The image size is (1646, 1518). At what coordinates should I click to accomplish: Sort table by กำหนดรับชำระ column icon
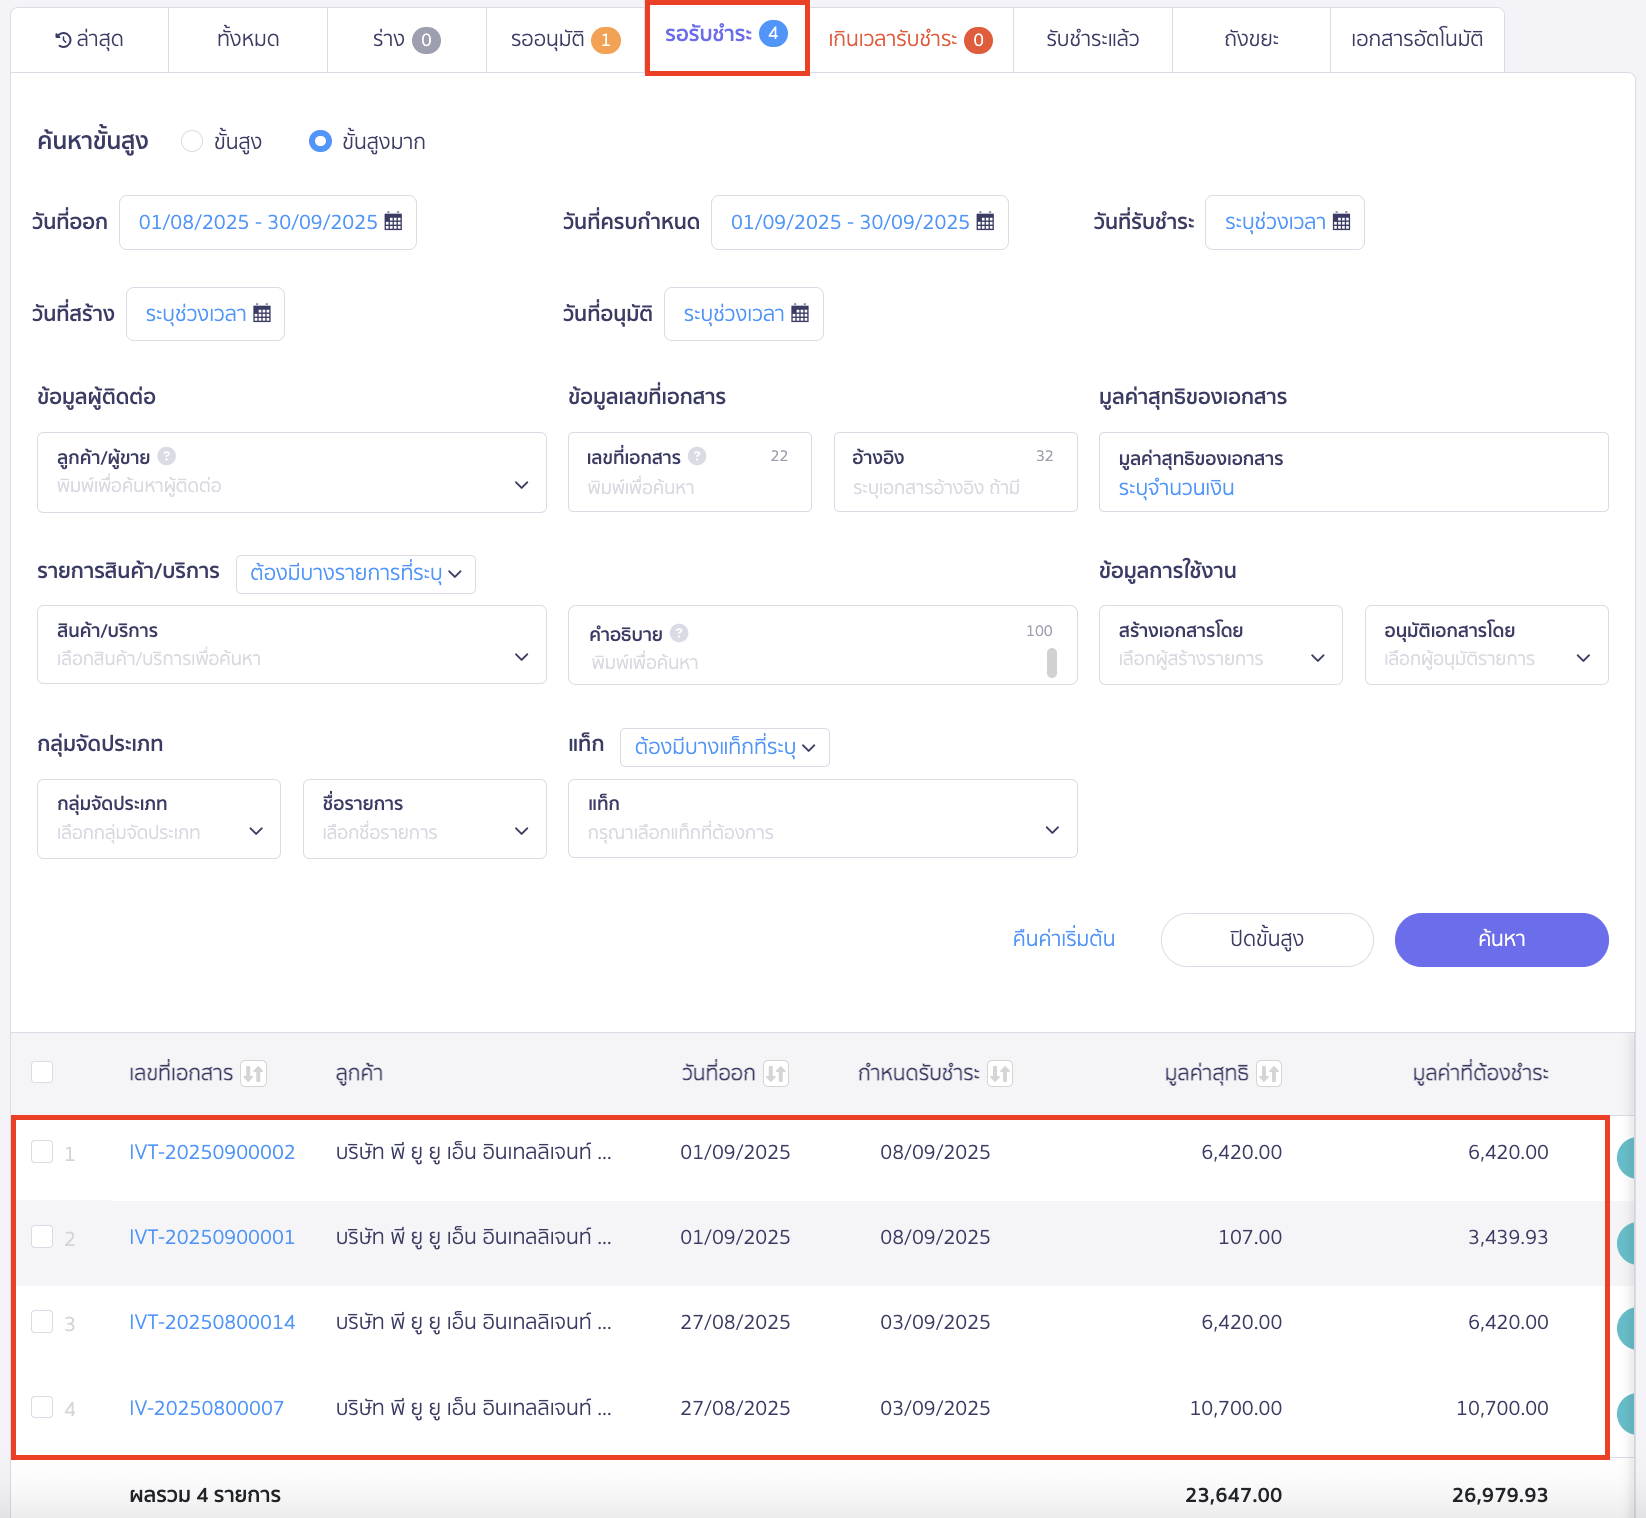point(1000,1073)
